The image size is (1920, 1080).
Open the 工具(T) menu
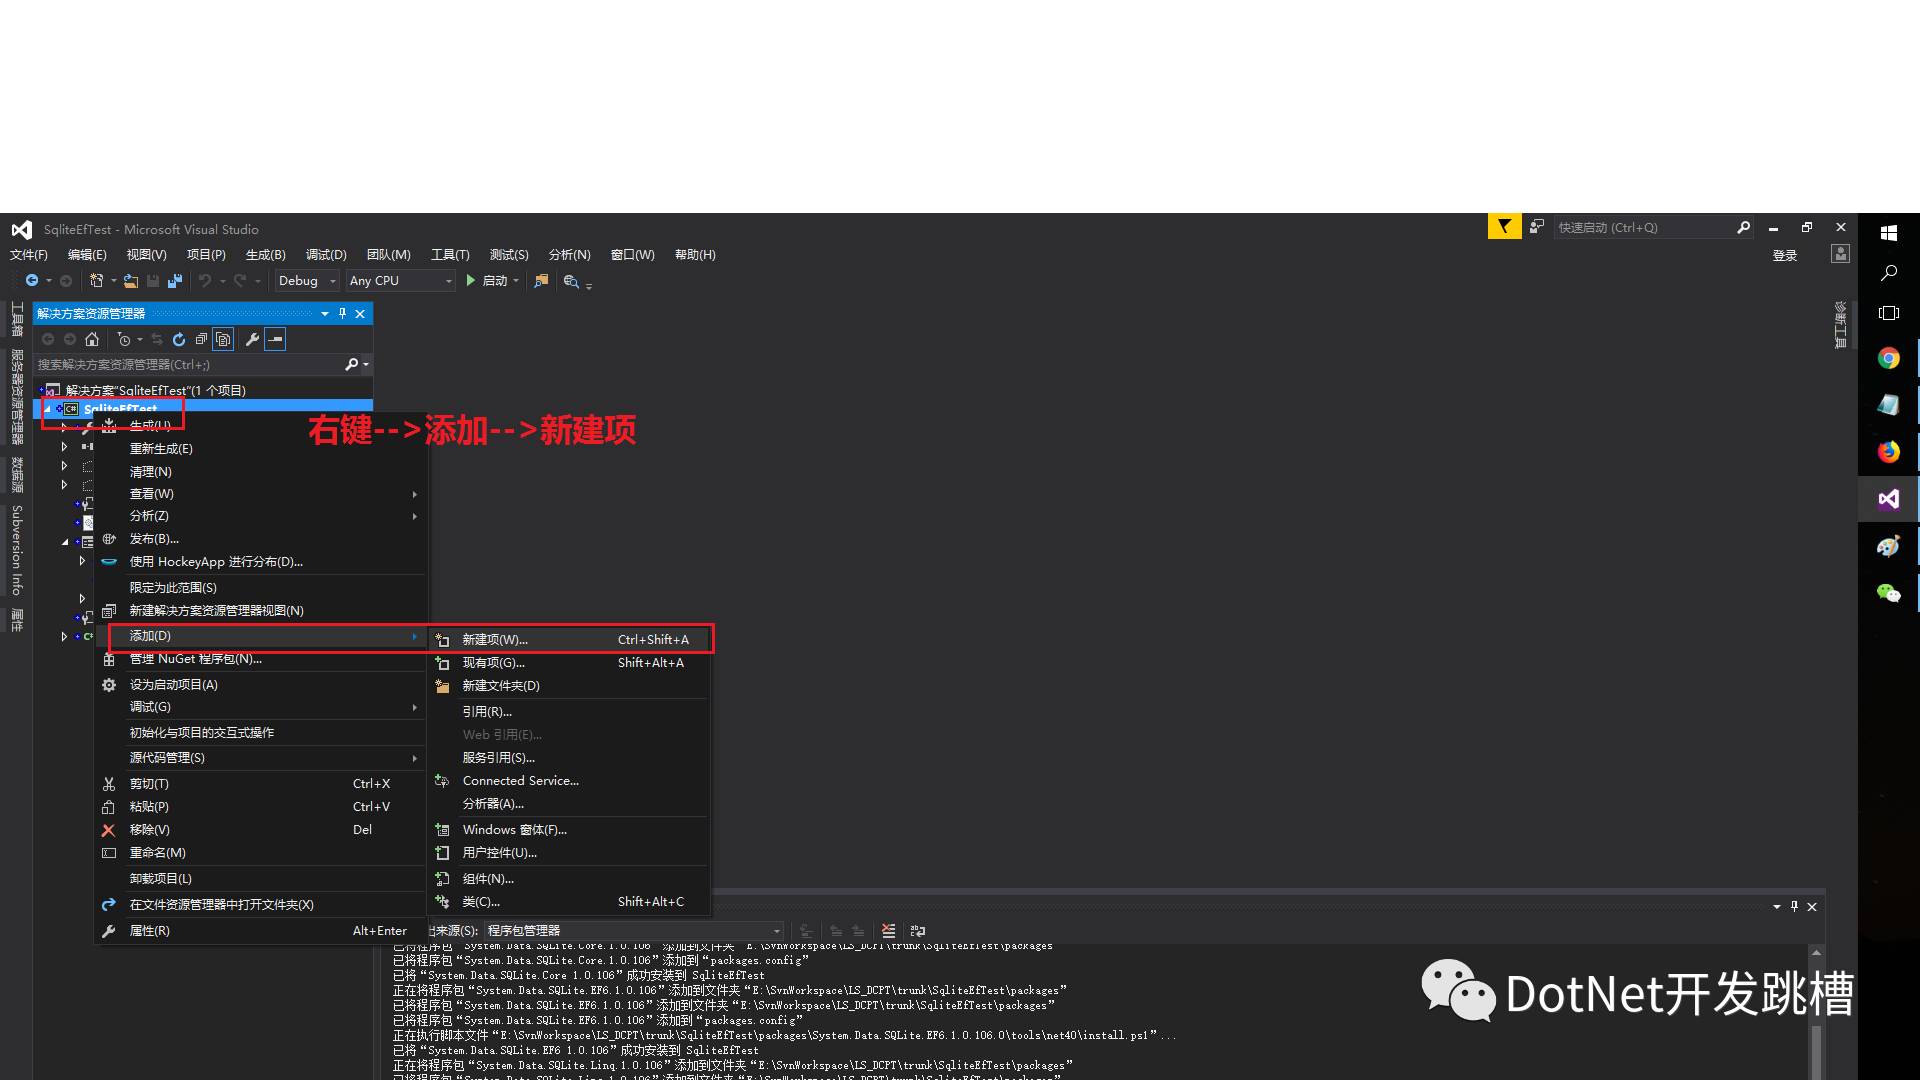(450, 255)
